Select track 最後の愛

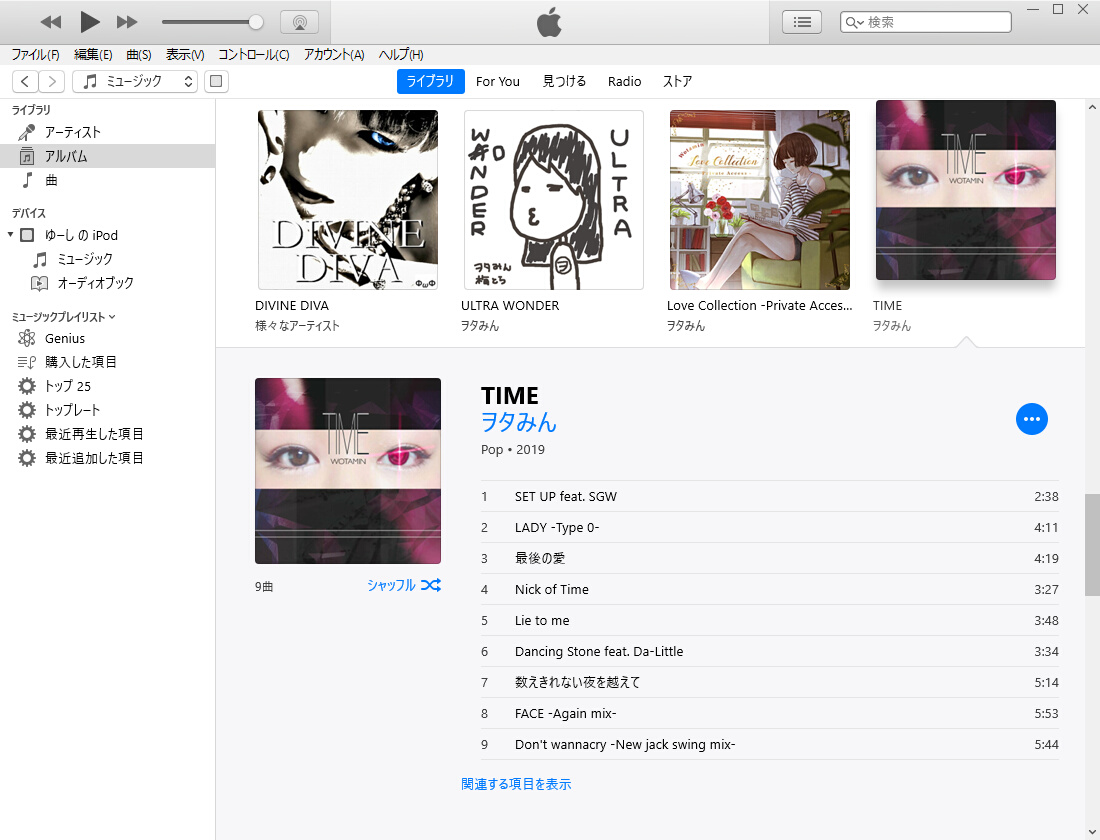click(770, 559)
